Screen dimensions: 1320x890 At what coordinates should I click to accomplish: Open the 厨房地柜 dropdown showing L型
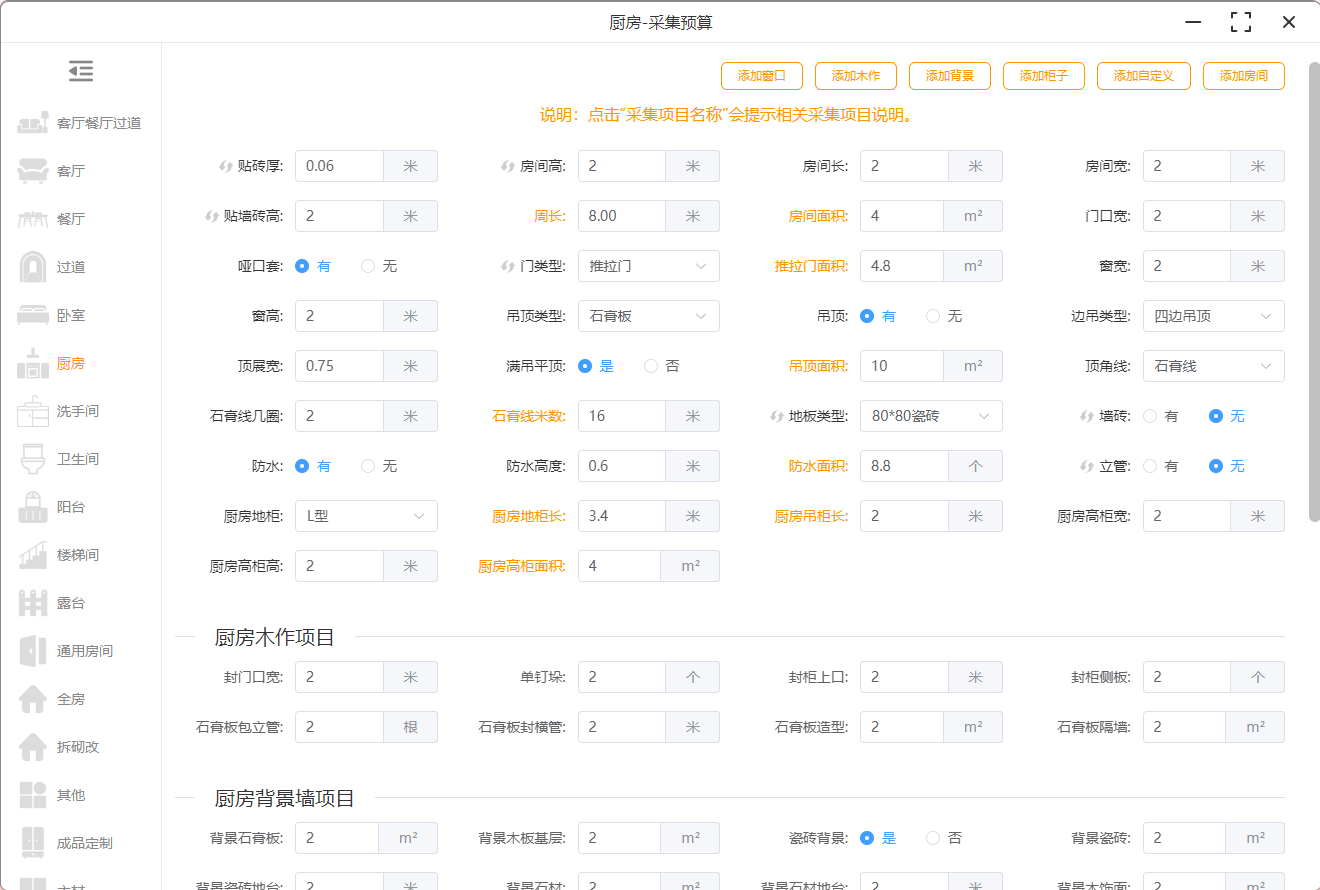[366, 516]
